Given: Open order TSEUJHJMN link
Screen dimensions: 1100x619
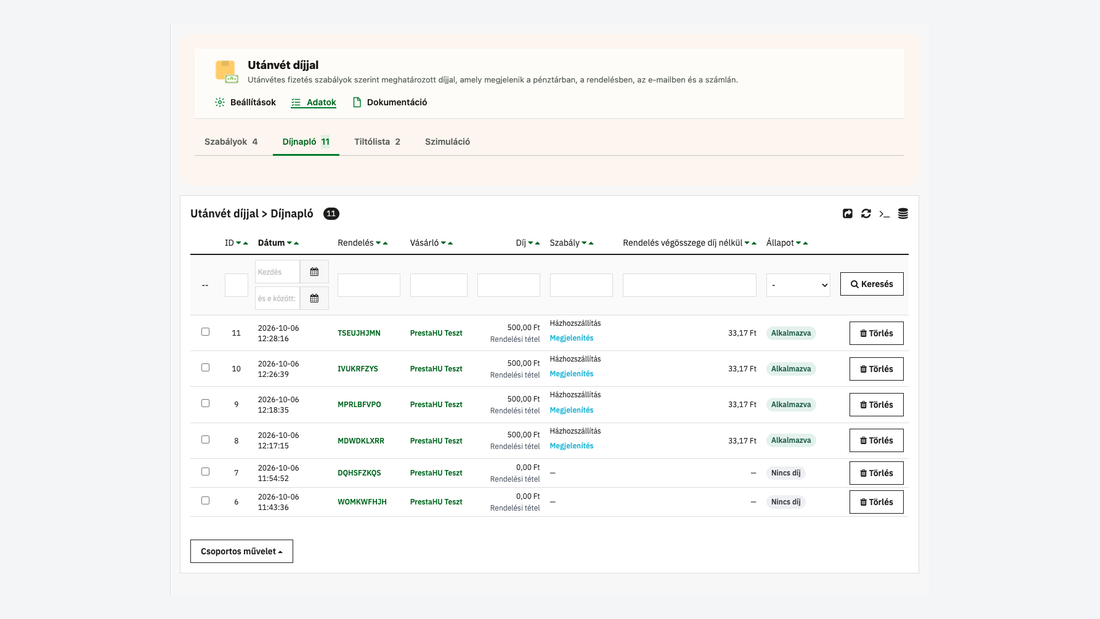Looking at the screenshot, I should (x=359, y=333).
